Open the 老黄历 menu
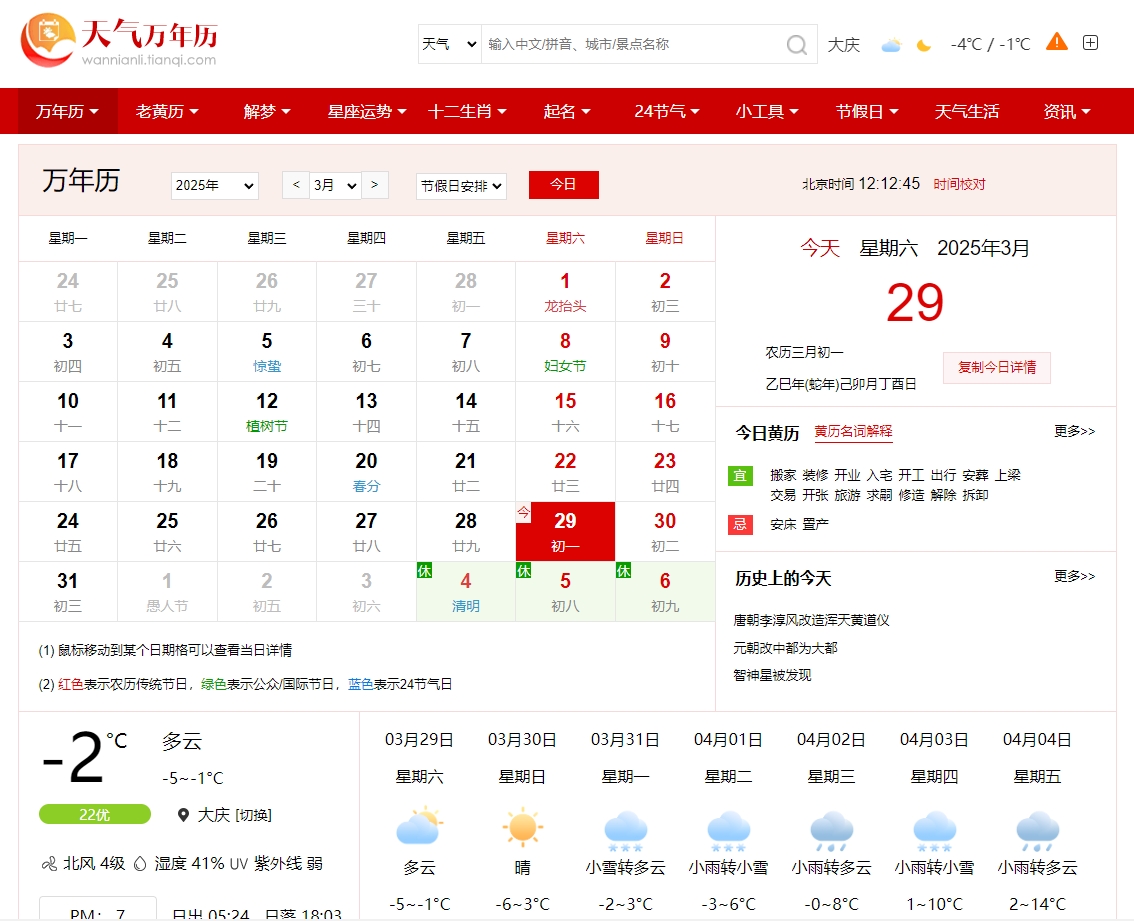Image resolution: width=1134 pixels, height=921 pixels. pyautogui.click(x=167, y=111)
